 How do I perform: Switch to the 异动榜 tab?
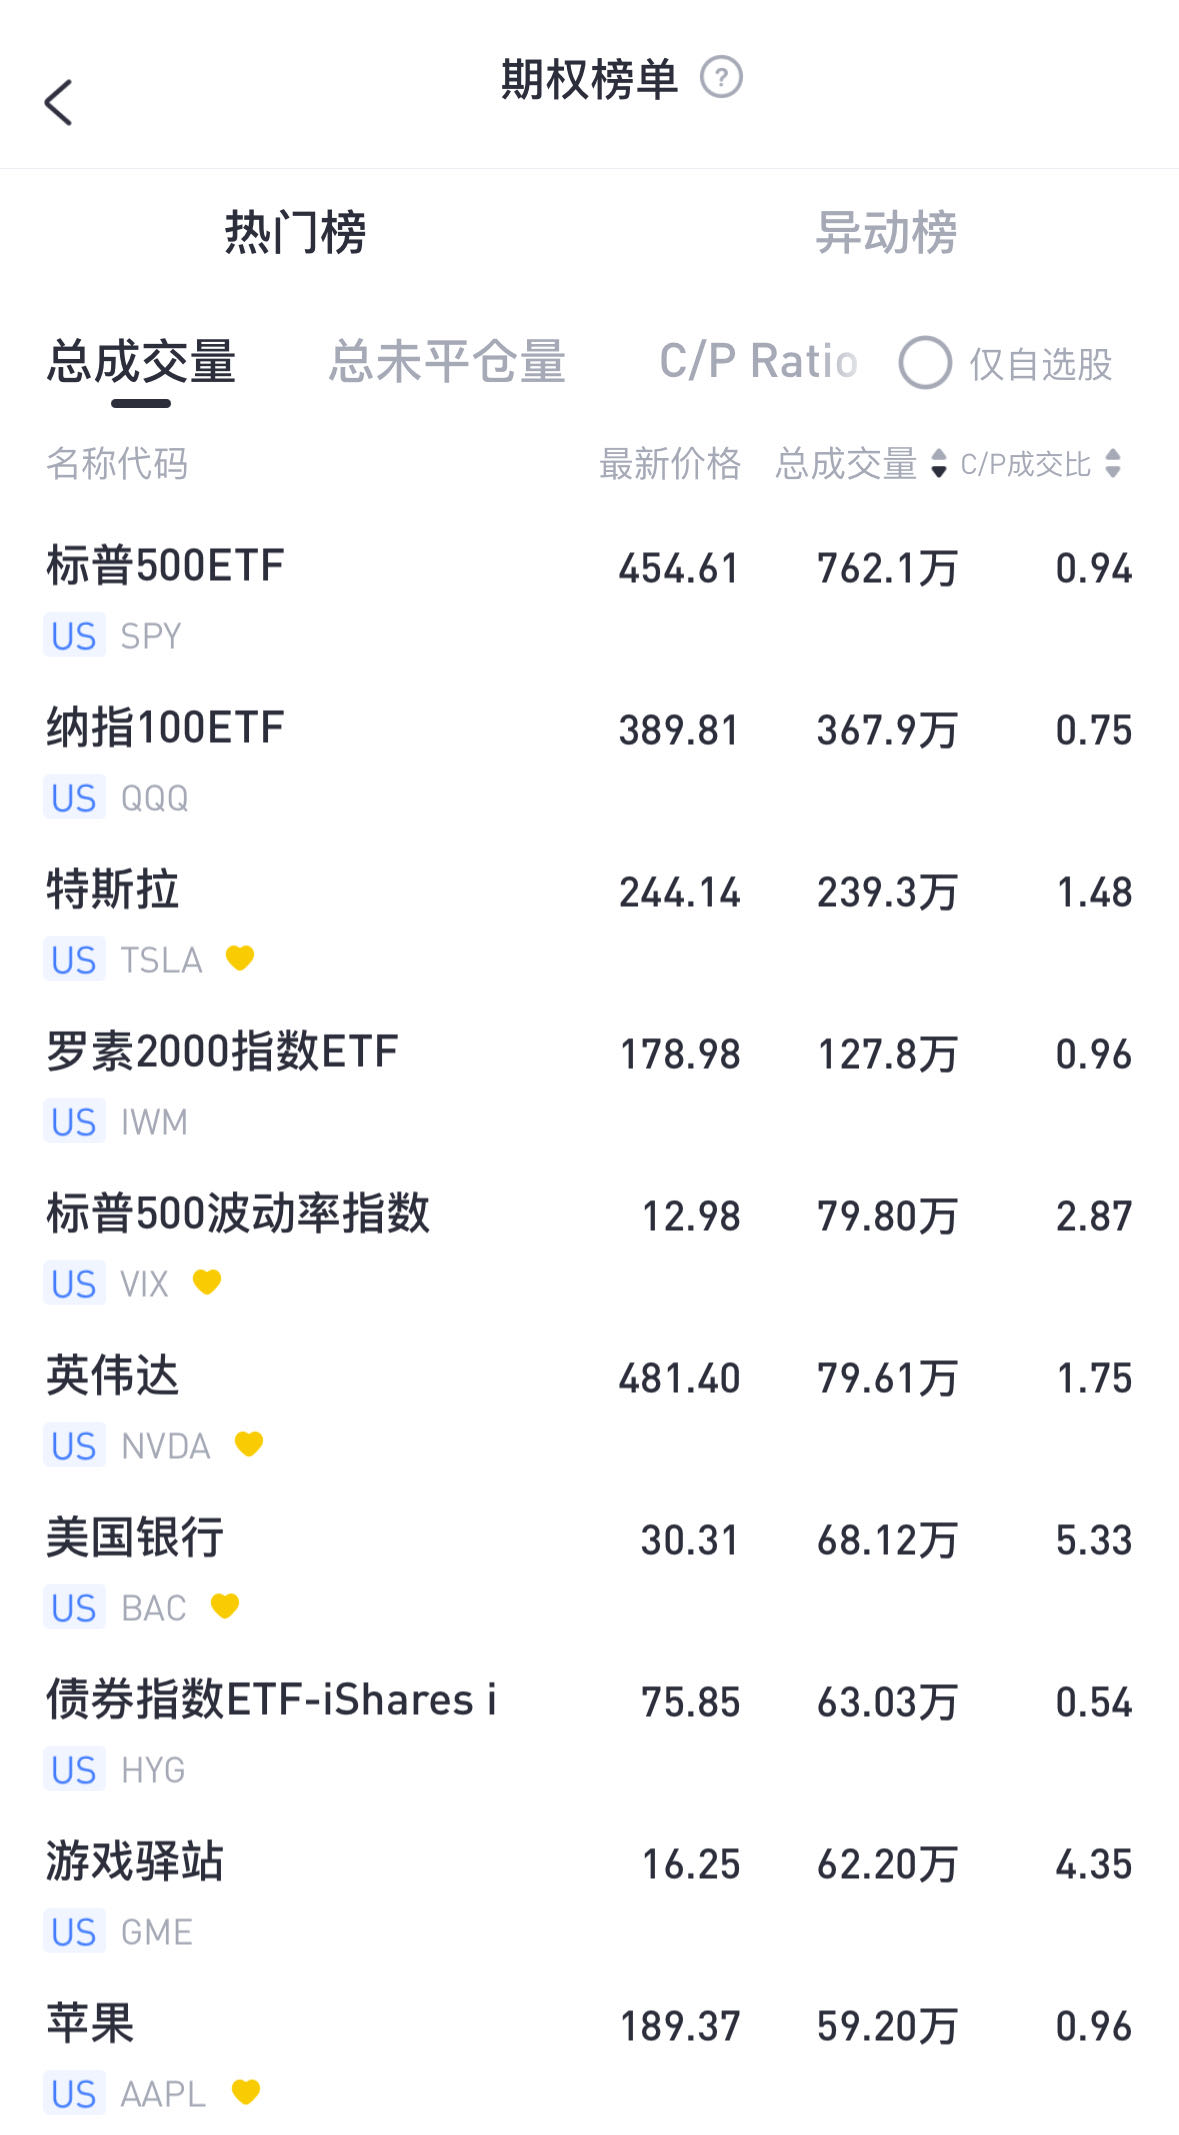[886, 233]
